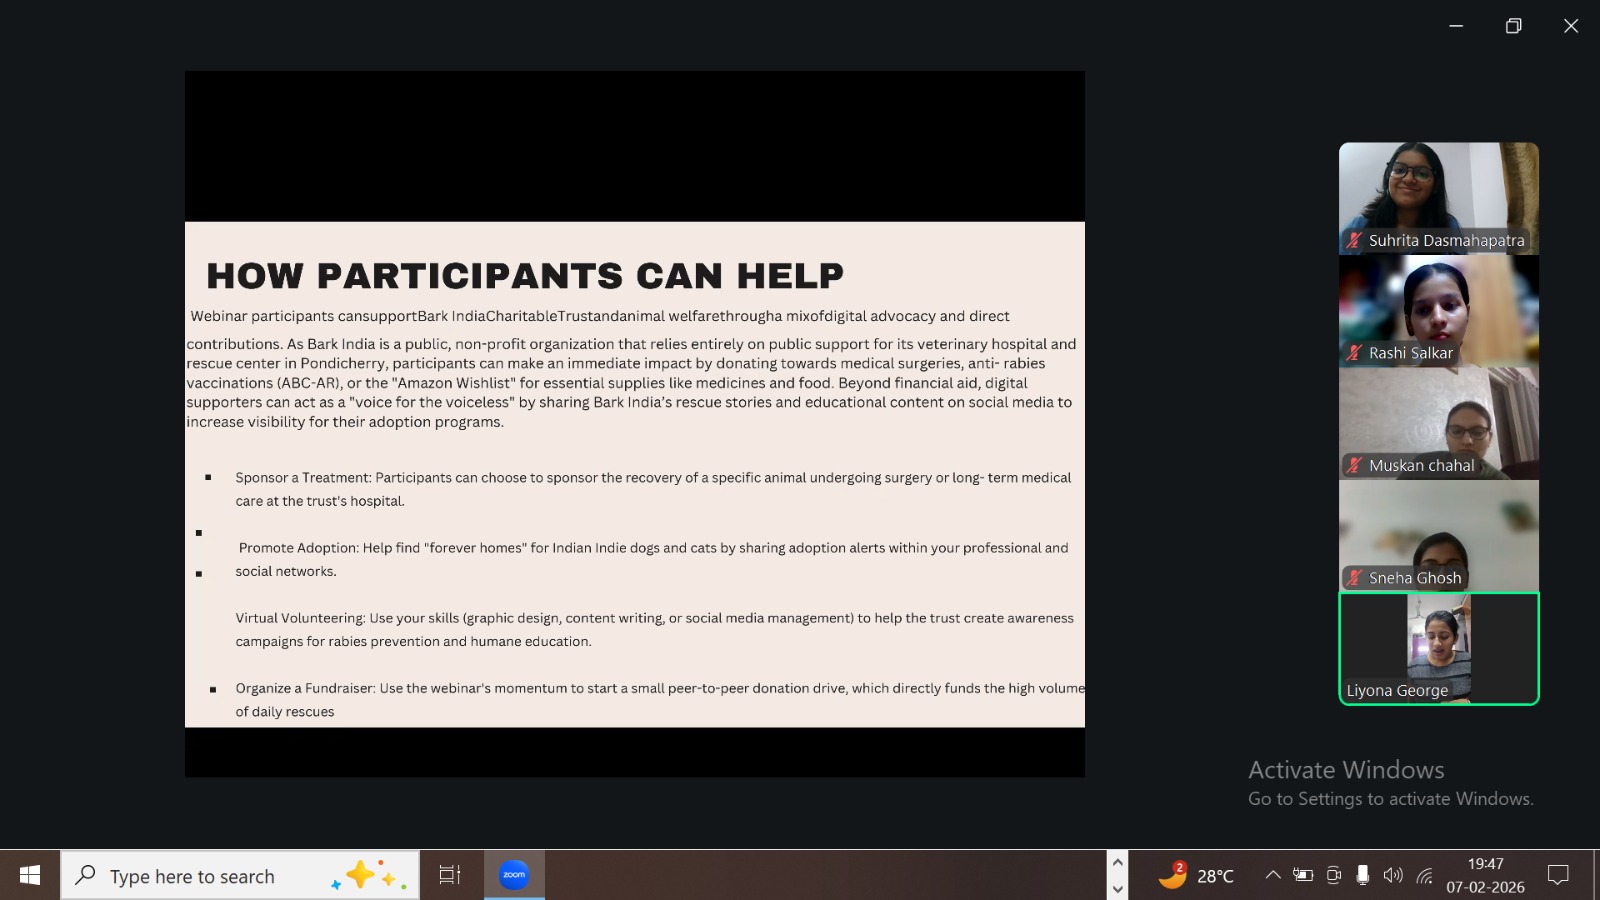Select Liyona George's highlighted video tile
The image size is (1600, 900).
1438,648
